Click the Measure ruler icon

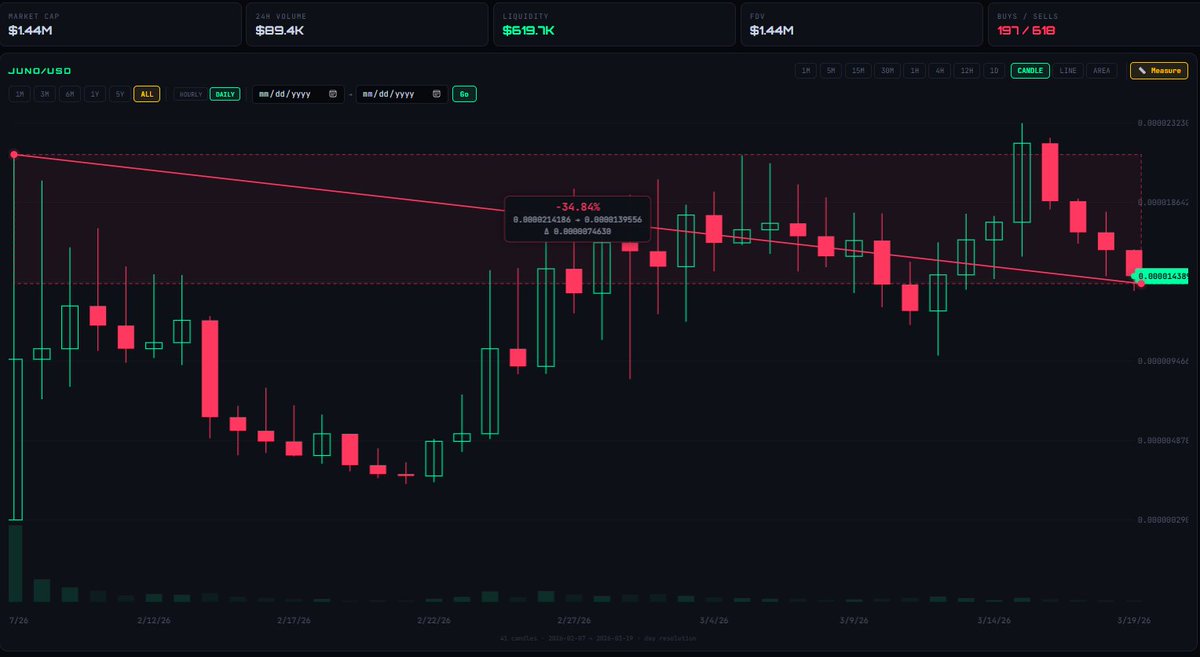pos(1142,71)
